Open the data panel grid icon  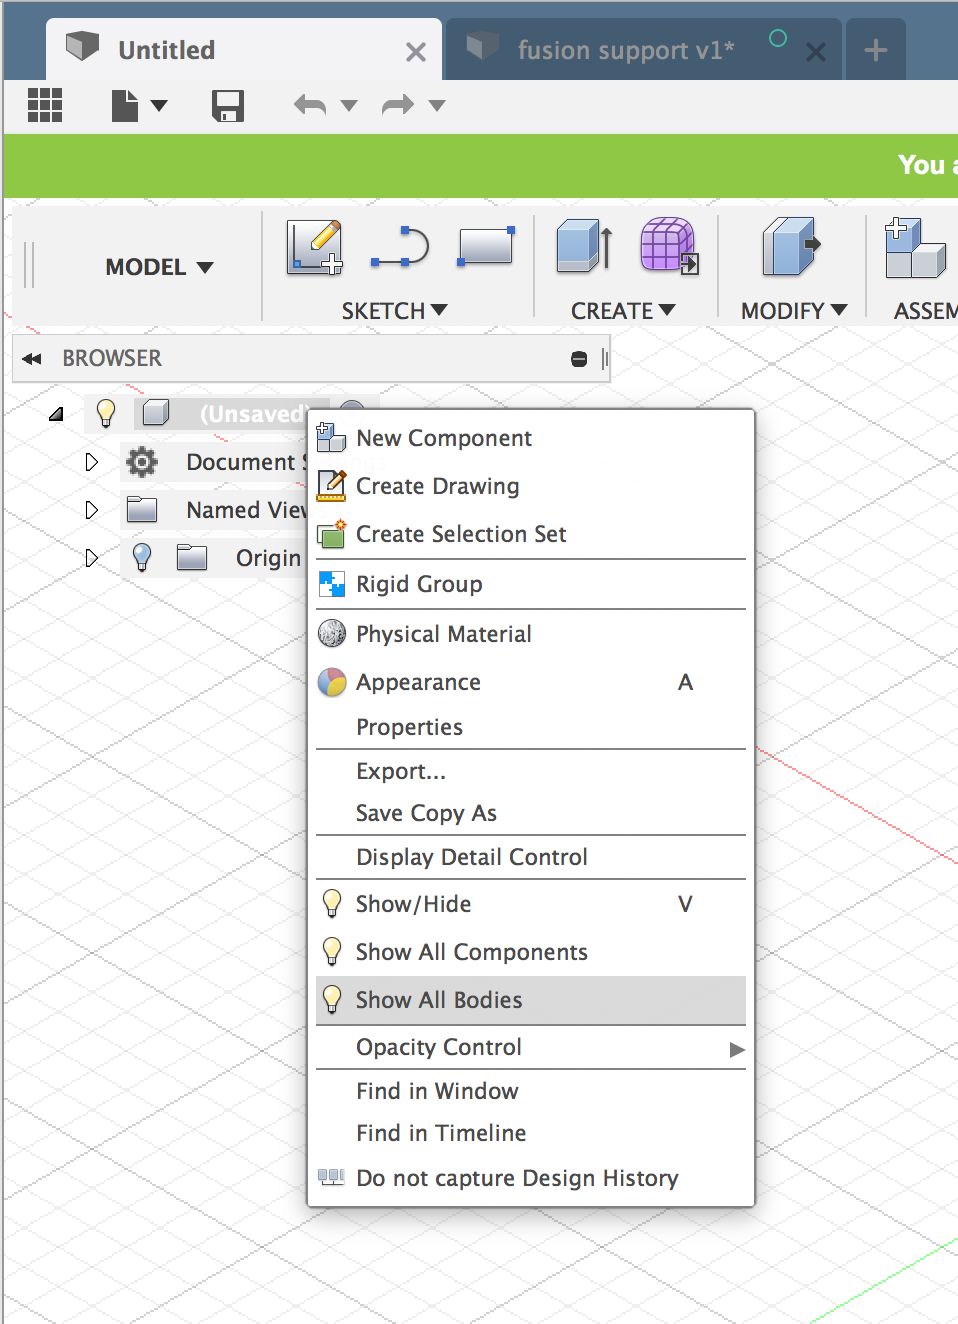pyautogui.click(x=45, y=105)
